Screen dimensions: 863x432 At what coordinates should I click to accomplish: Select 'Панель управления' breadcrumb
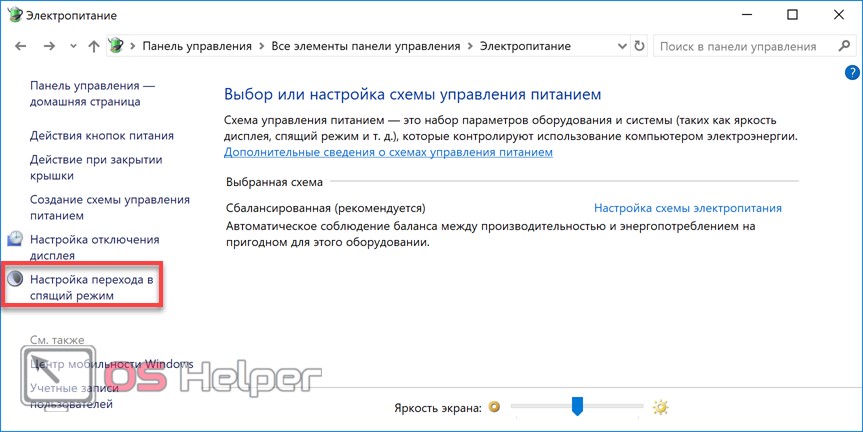coord(197,46)
